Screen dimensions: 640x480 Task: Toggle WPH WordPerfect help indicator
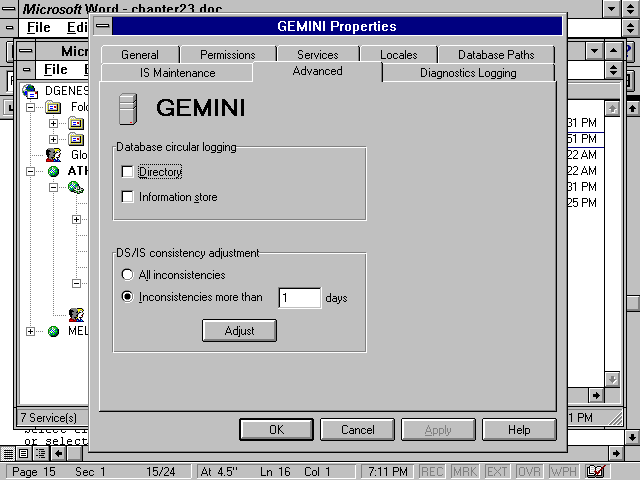(563, 472)
